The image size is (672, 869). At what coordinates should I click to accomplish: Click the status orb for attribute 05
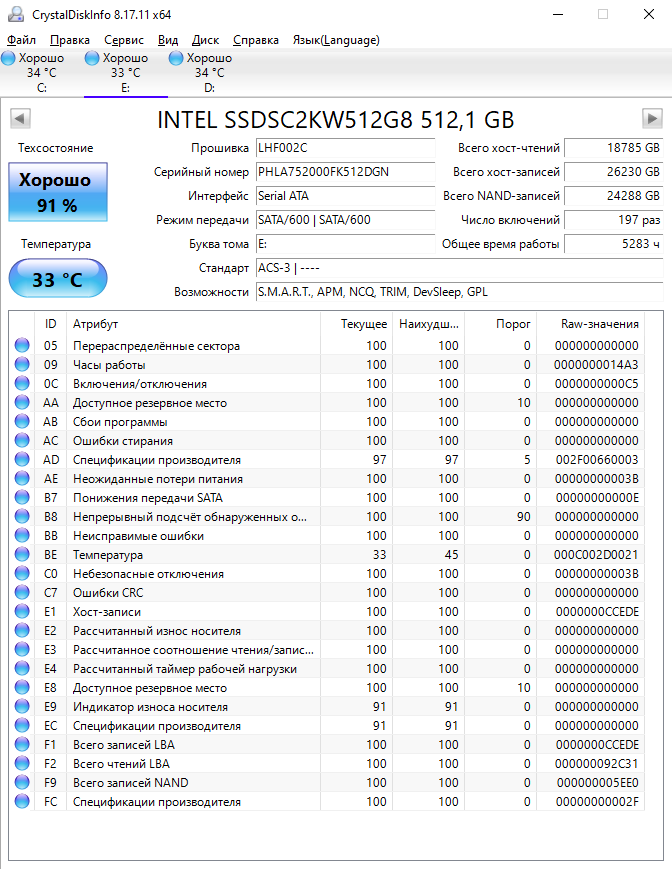[22, 346]
